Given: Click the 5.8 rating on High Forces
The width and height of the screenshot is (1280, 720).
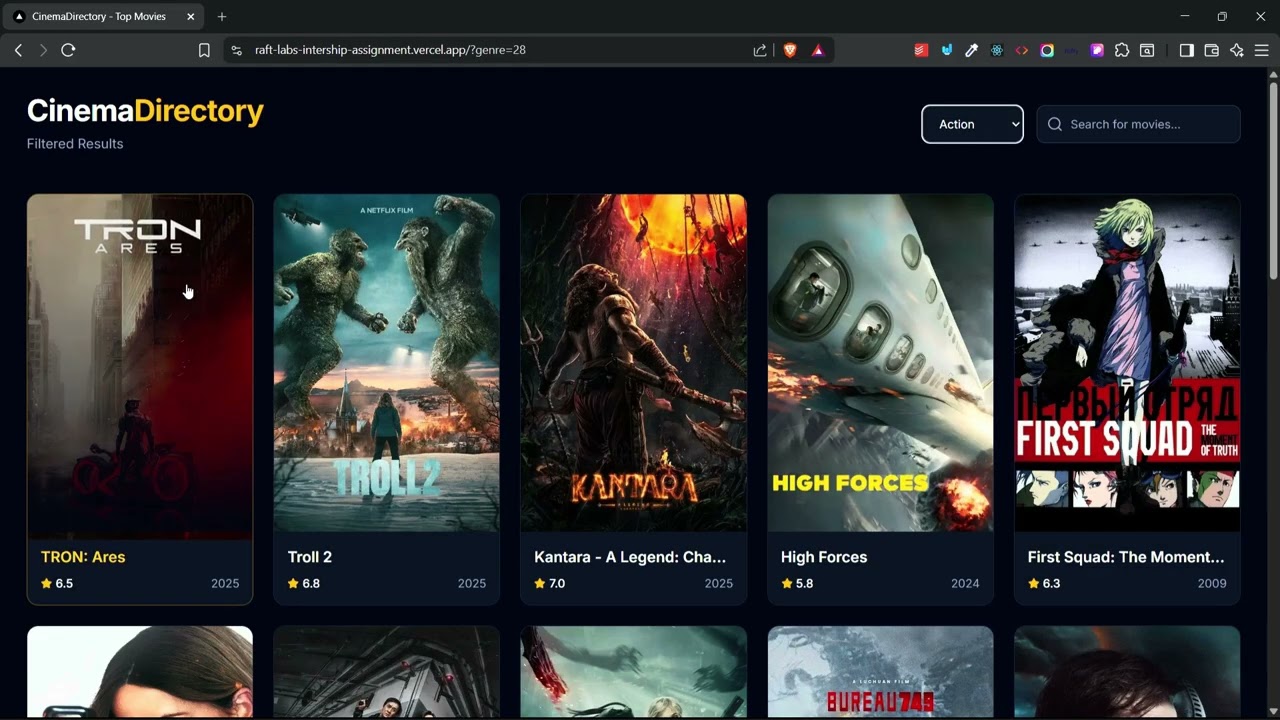Looking at the screenshot, I should coord(797,583).
